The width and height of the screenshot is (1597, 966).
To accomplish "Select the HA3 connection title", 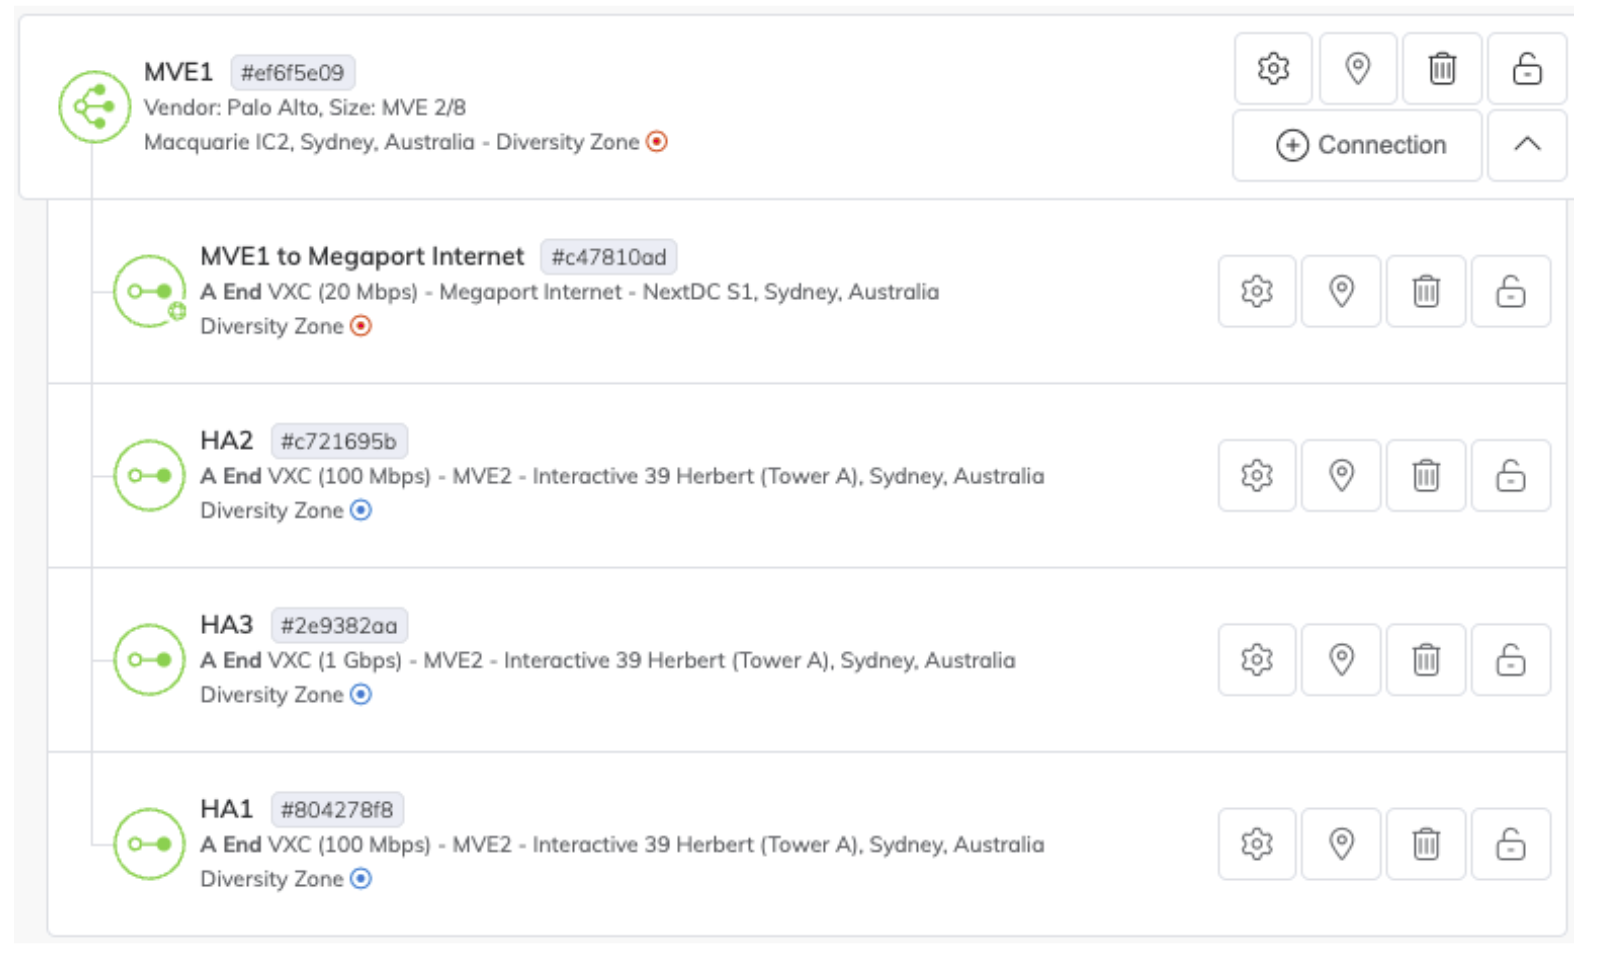I will point(227,626).
